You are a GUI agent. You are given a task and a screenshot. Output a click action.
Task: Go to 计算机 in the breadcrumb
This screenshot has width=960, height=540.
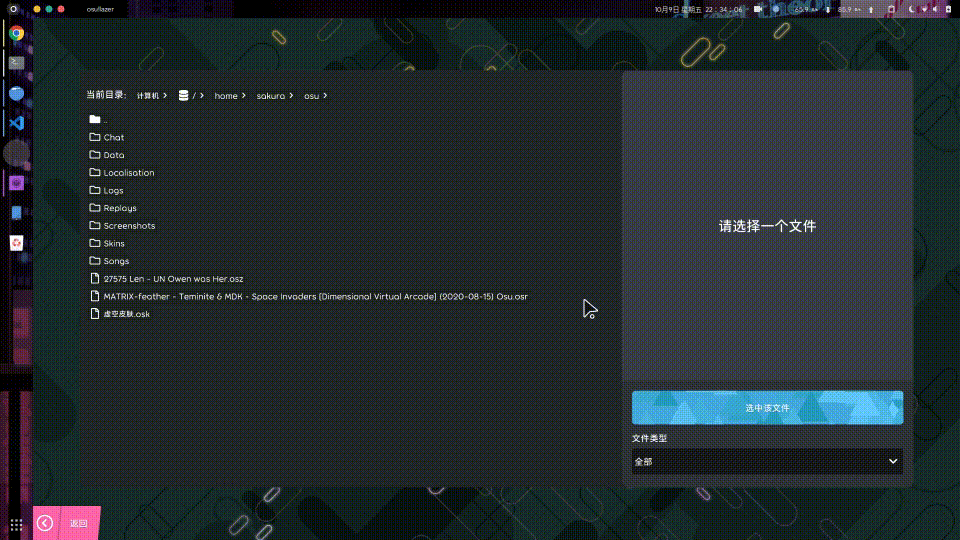pyautogui.click(x=148, y=96)
